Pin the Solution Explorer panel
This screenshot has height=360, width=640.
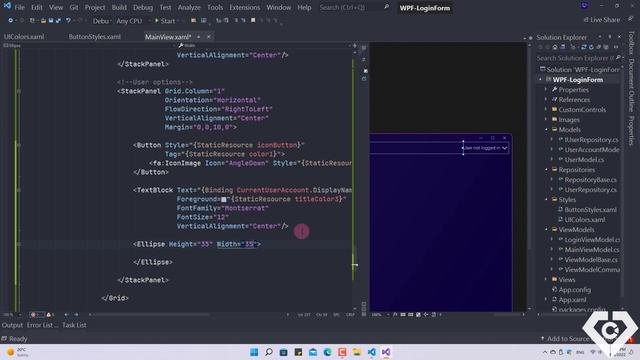coord(610,37)
